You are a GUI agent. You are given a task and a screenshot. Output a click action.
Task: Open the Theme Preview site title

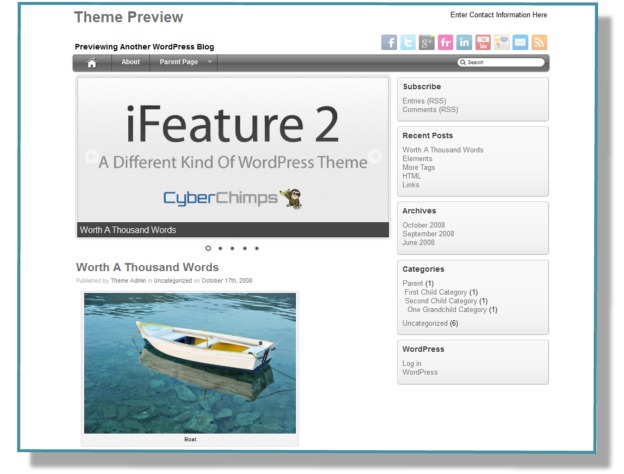[129, 17]
